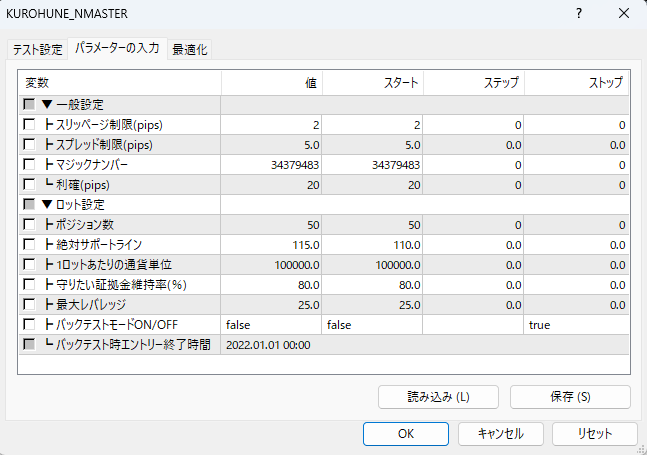Click the 保存 (S) button
This screenshot has height=455, width=647.
tap(570, 397)
